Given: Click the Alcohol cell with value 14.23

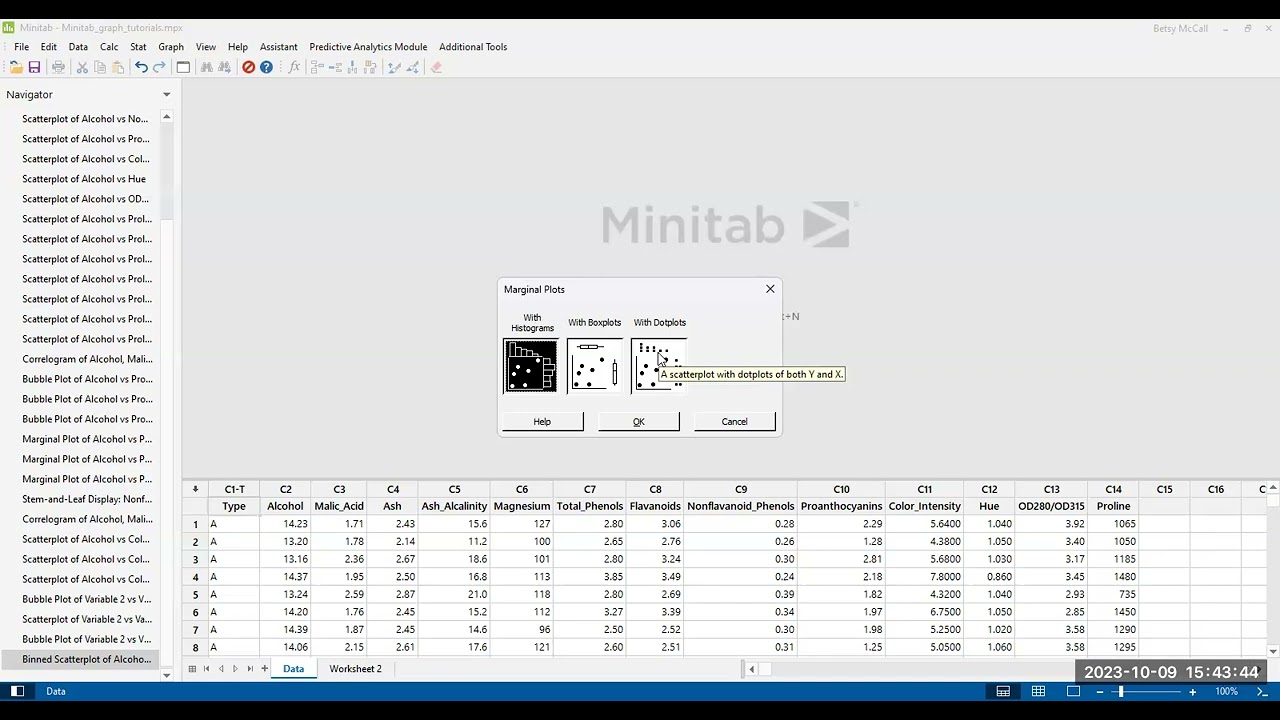Looking at the screenshot, I should pyautogui.click(x=285, y=524).
